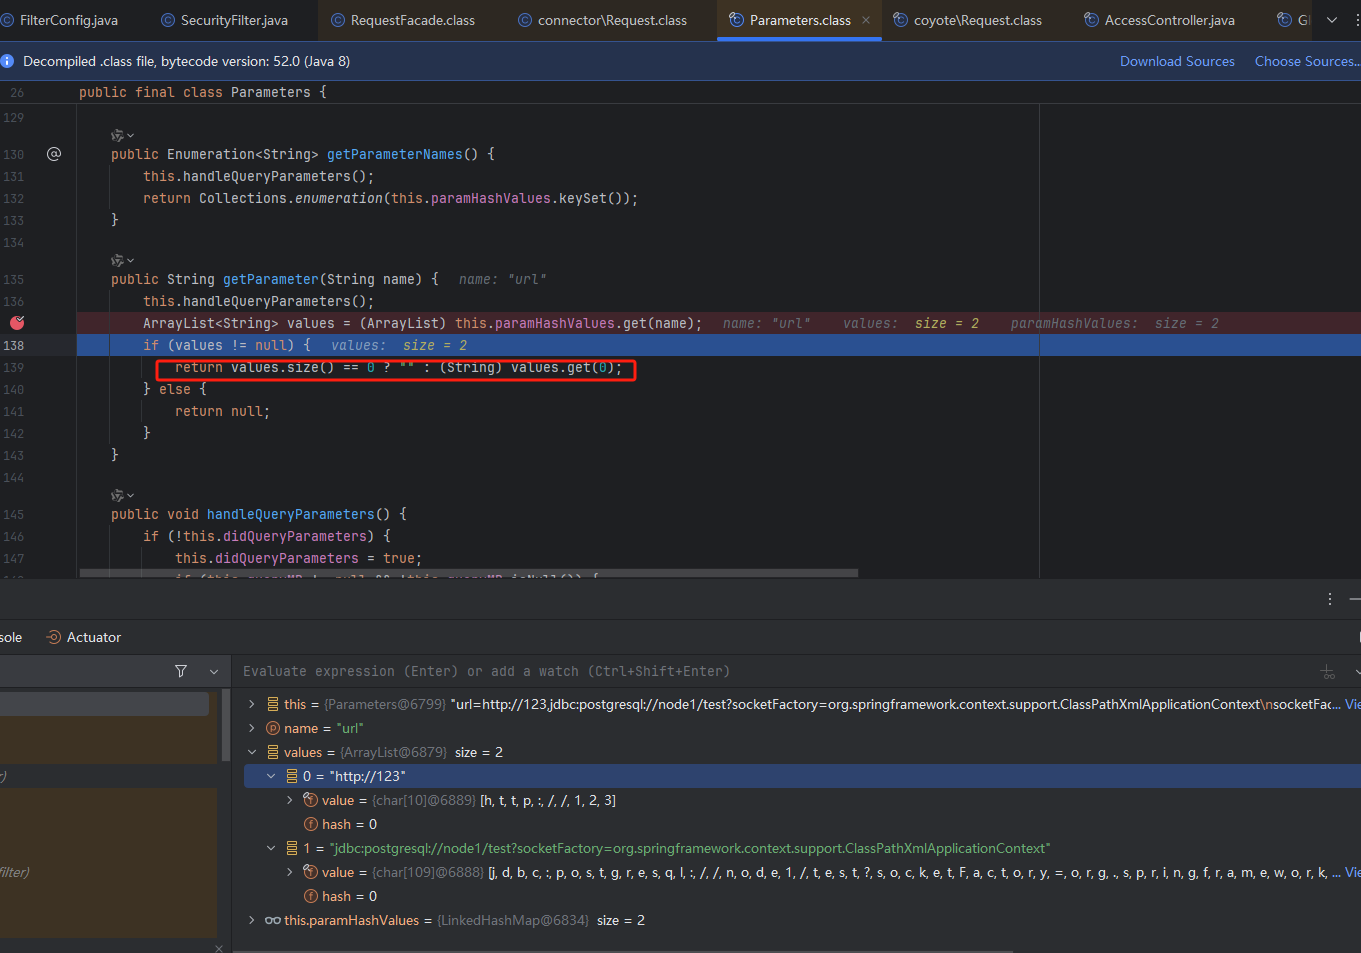Expand this.paramHashValues LinkedHashMap watch
This screenshot has height=953, width=1361.
252,920
